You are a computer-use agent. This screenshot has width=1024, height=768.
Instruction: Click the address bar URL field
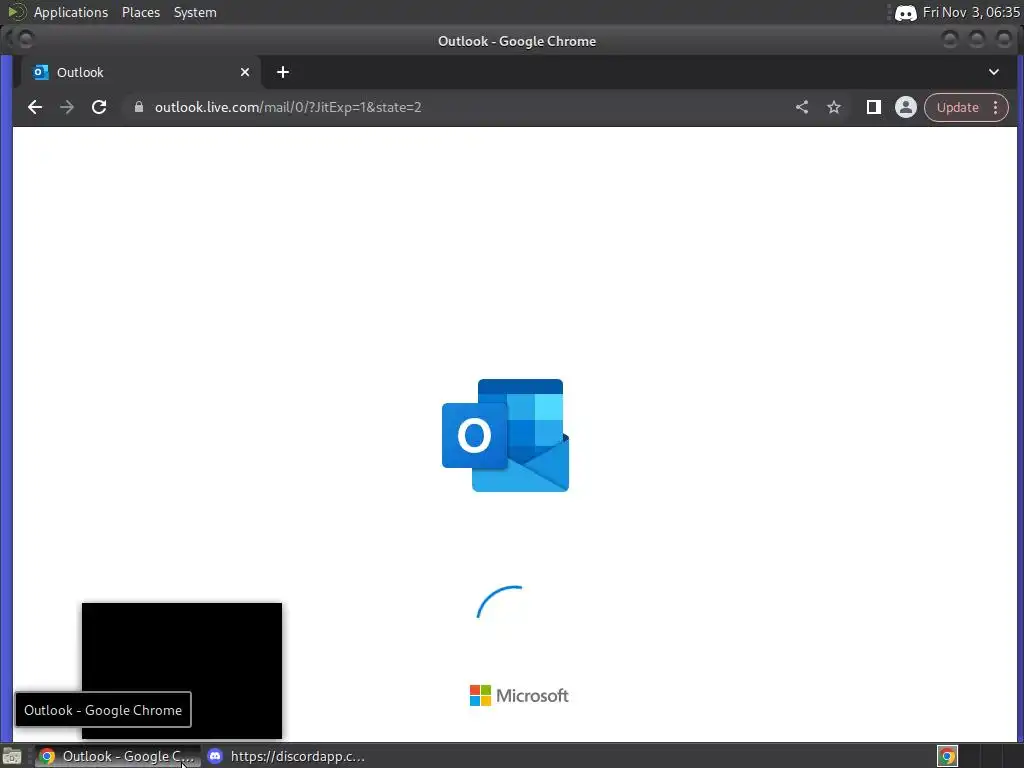coord(457,107)
